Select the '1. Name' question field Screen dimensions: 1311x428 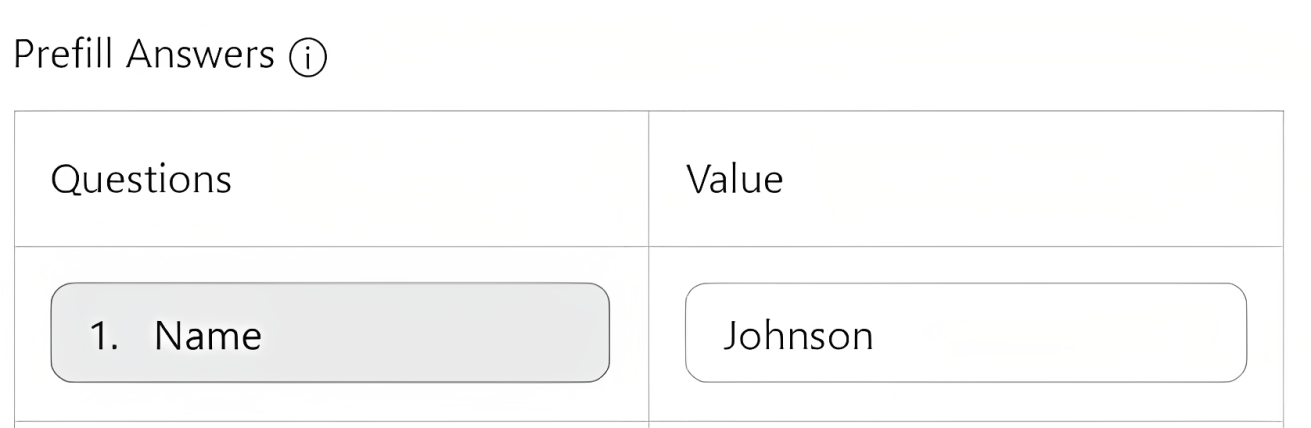click(x=330, y=333)
